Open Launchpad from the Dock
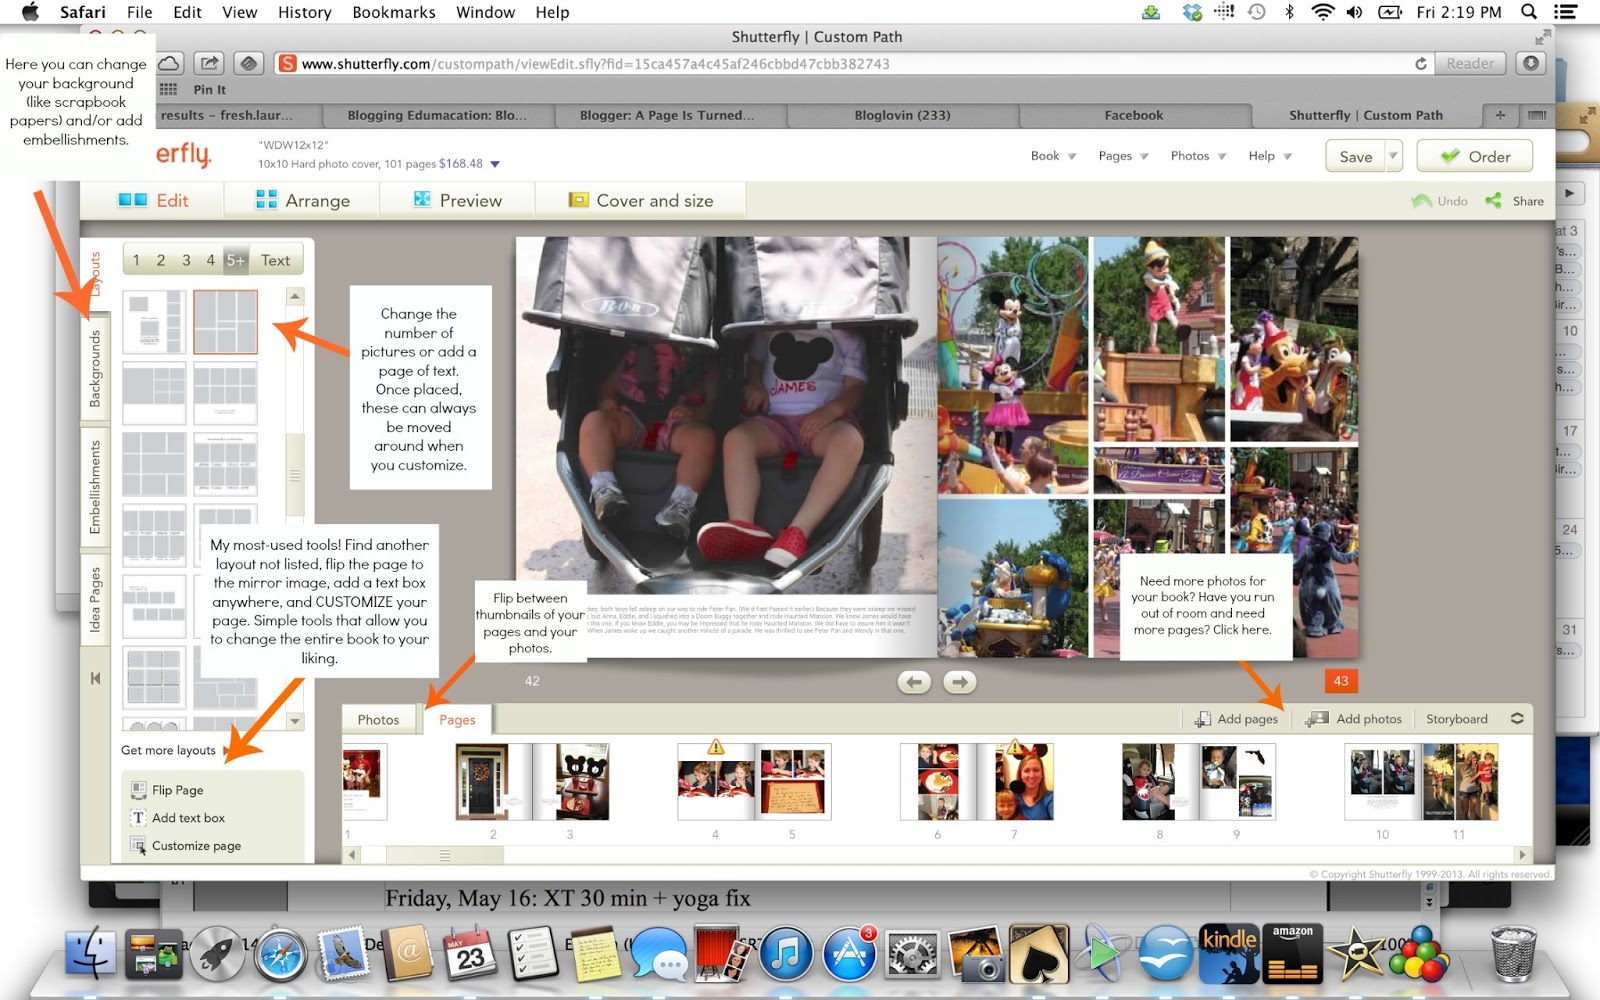Screen dimensions: 1600x1000 216,952
